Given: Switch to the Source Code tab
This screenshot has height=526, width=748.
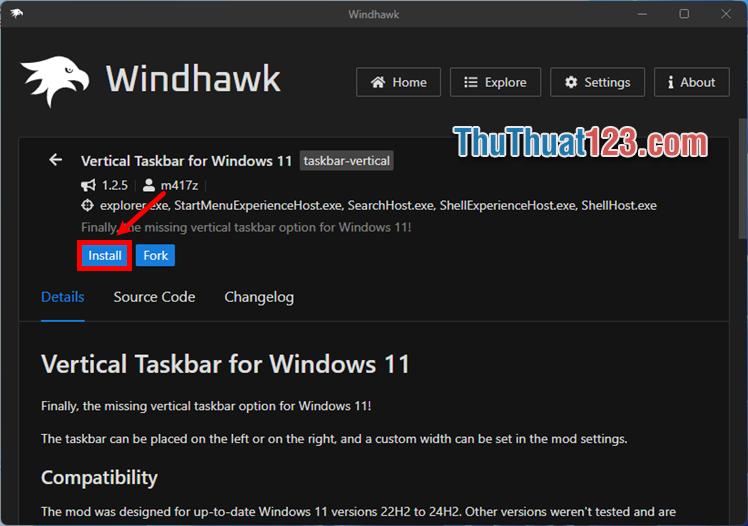Looking at the screenshot, I should click(x=154, y=297).
